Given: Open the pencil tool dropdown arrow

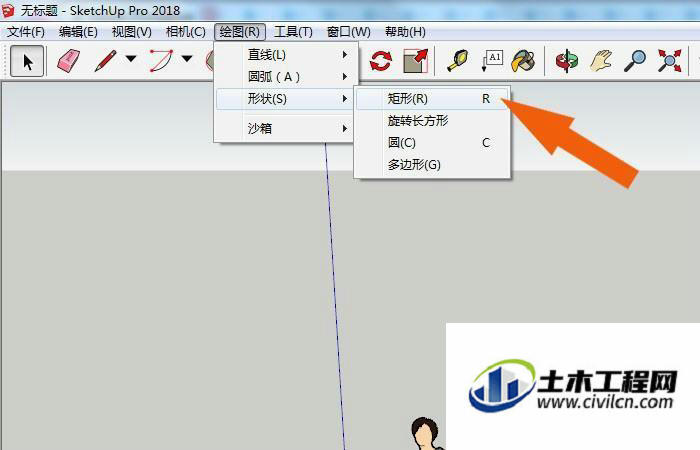Looking at the screenshot, I should point(131,58).
